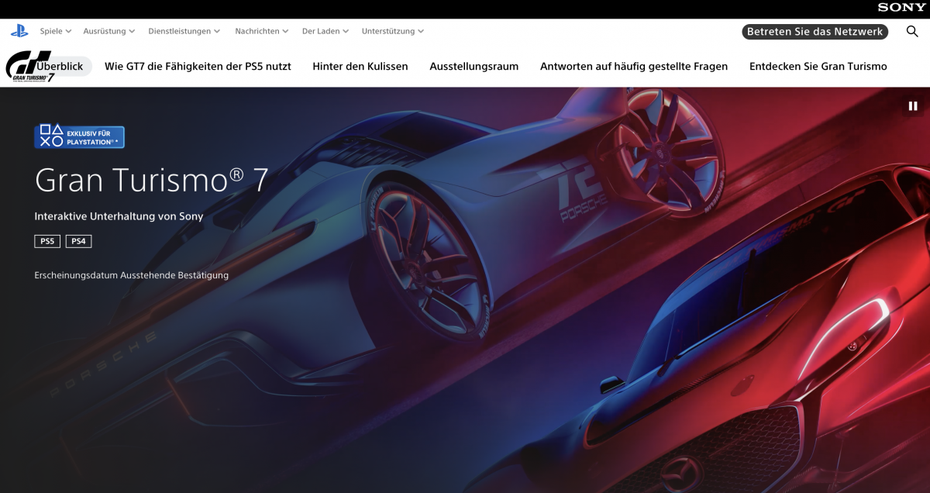Click Interaktive Unterhaltung von Sony text
This screenshot has width=930, height=493.
119,217
